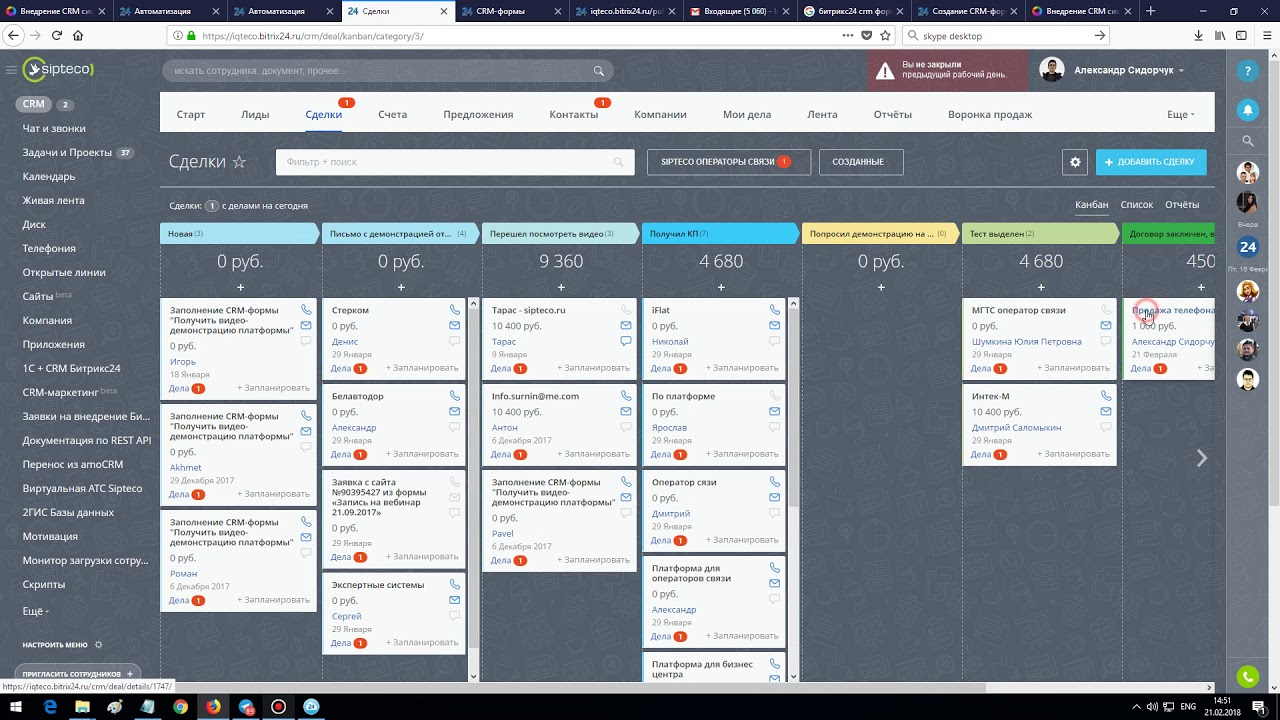Click phone icon on the Стерком card
1280x720 pixels.
point(454,310)
